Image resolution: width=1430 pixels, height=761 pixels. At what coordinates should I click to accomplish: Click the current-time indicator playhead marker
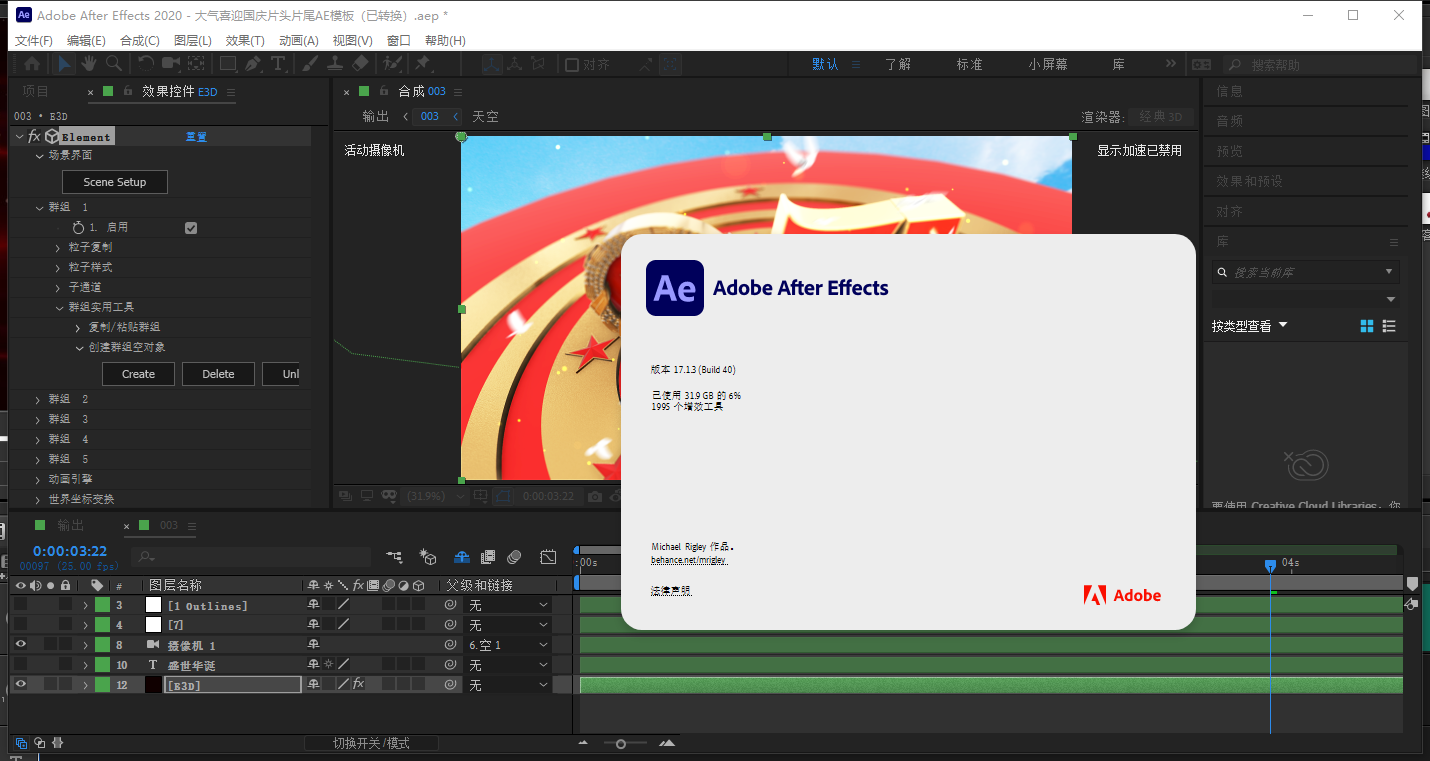coord(1270,565)
